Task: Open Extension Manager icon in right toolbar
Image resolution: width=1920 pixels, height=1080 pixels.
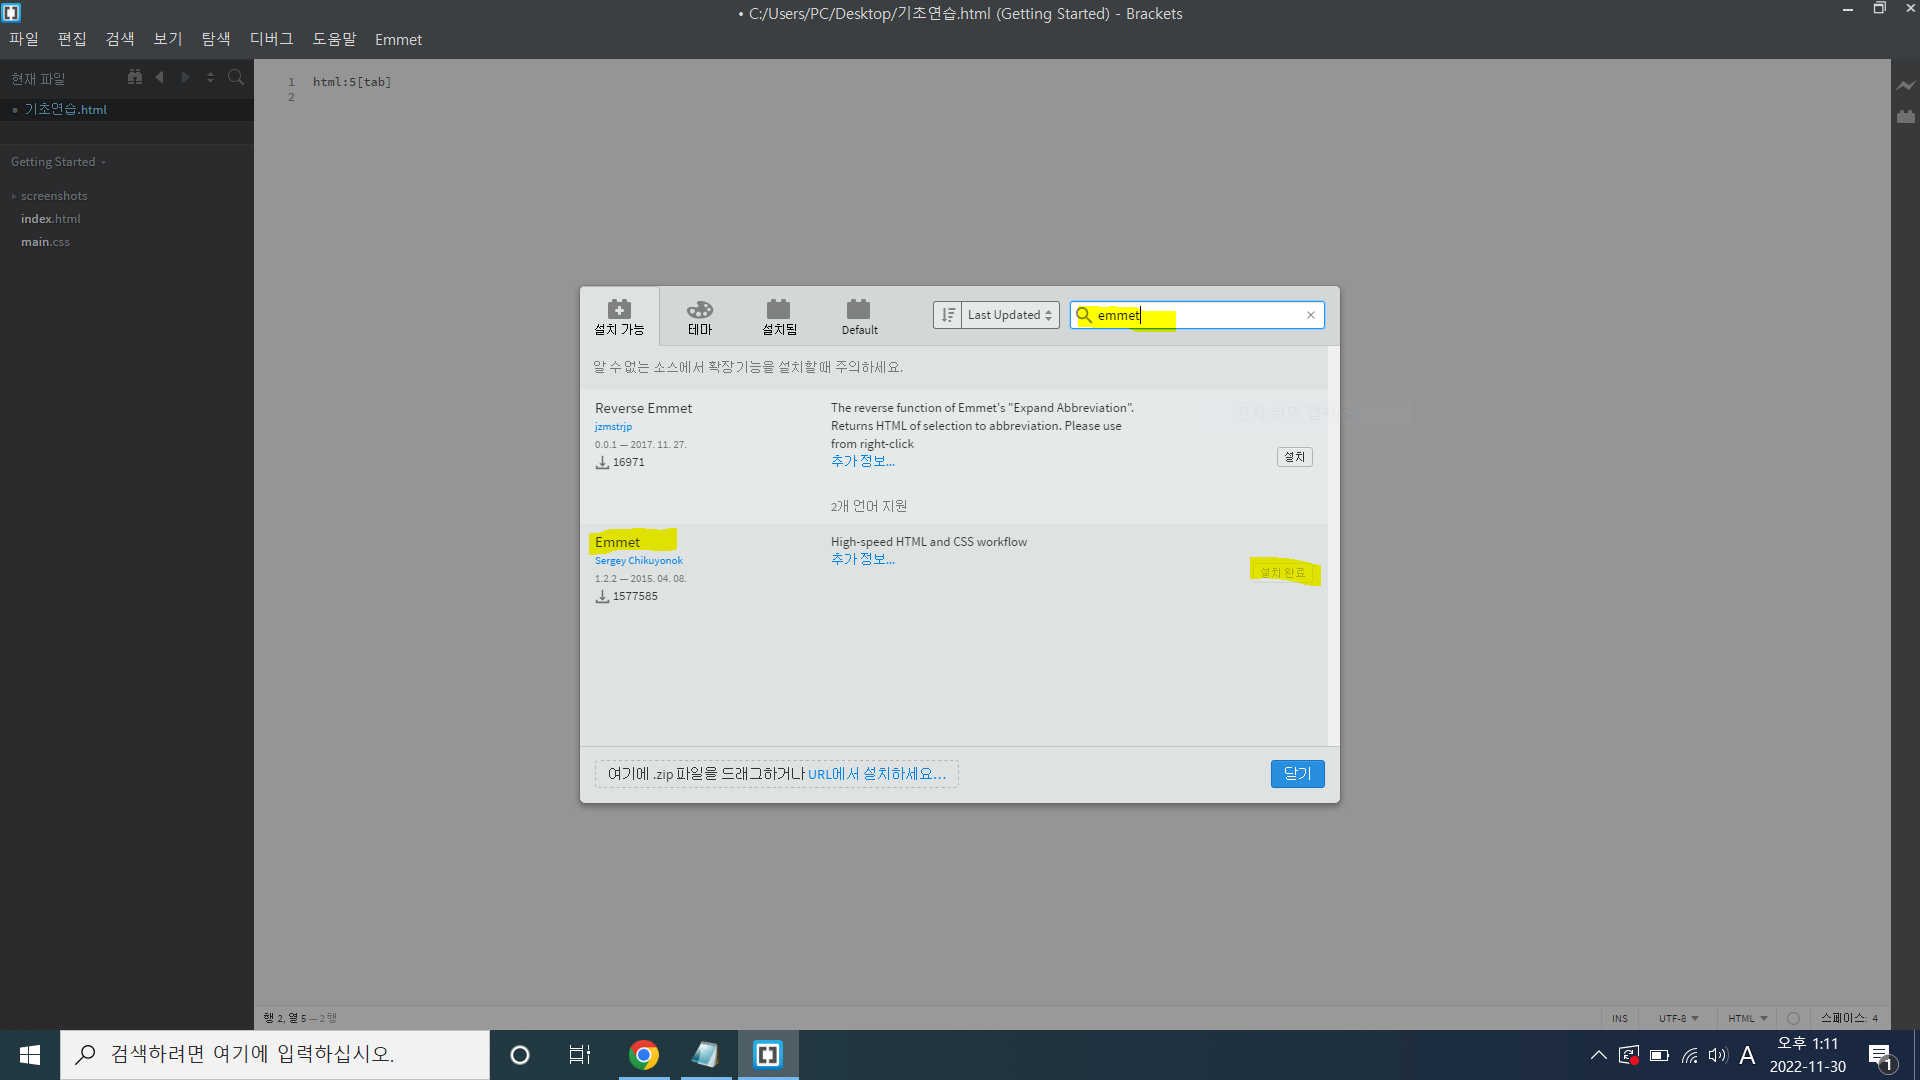Action: (1905, 117)
